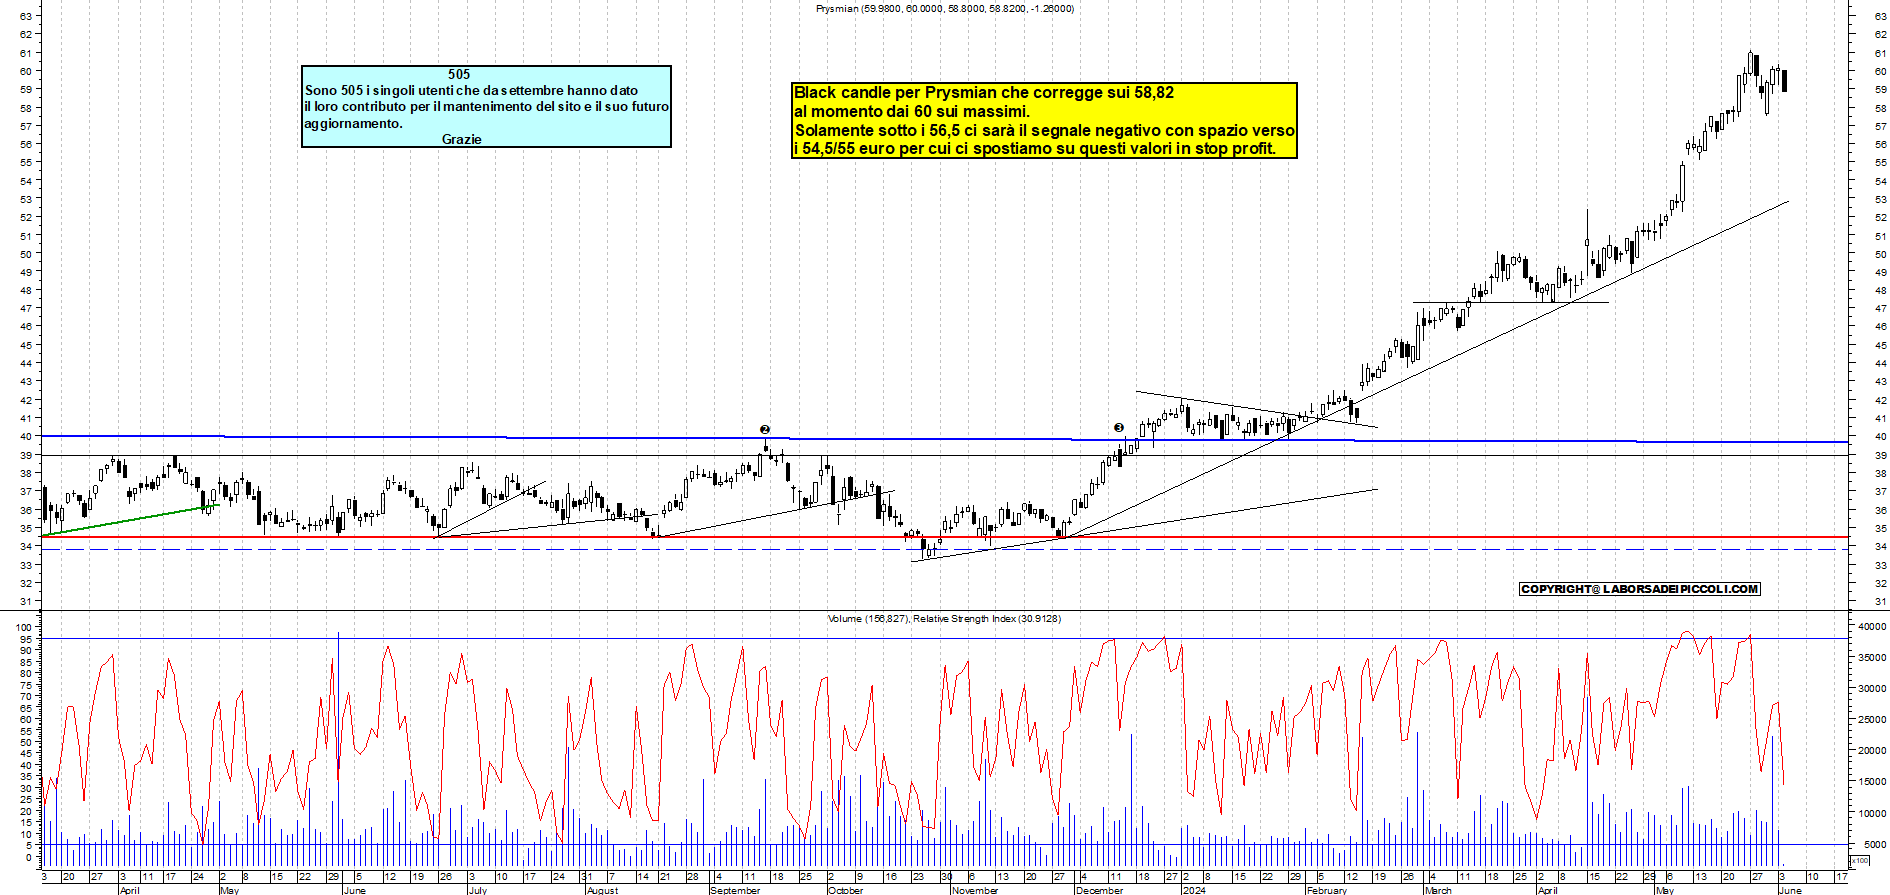Click the "Solamente sotto i 56,5" annotation line

click(x=1044, y=130)
